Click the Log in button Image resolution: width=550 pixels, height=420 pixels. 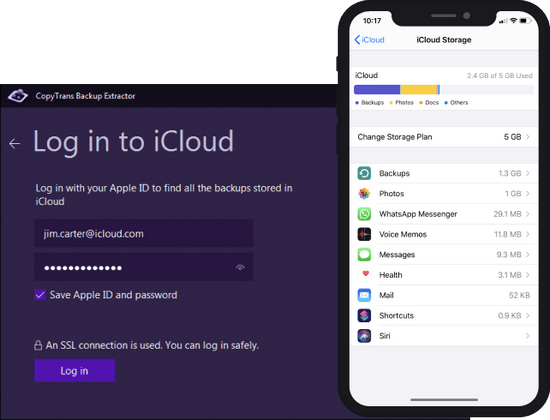click(x=74, y=370)
